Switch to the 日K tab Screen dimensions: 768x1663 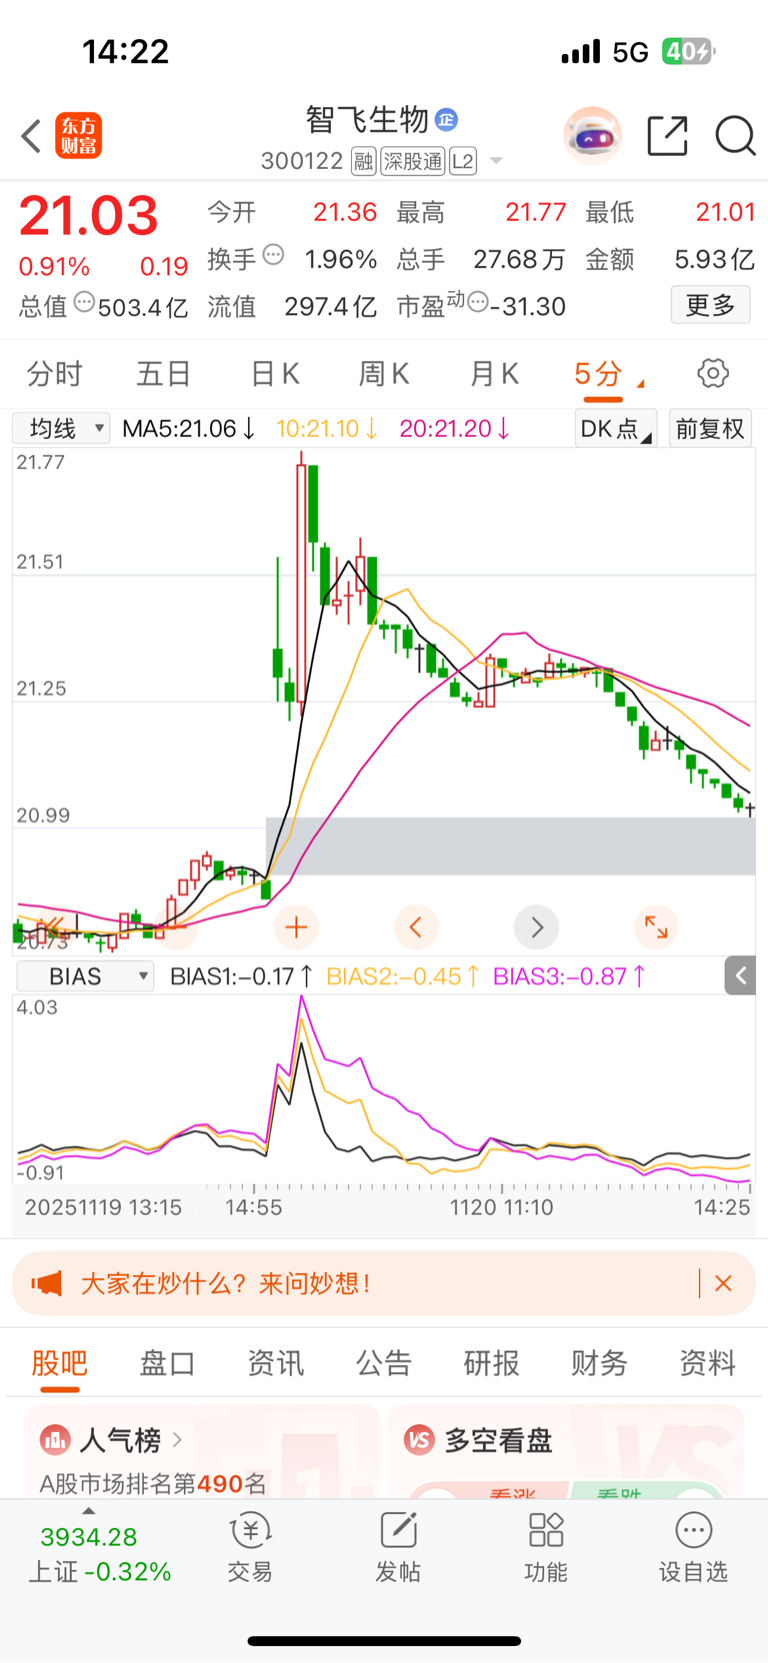[274, 374]
